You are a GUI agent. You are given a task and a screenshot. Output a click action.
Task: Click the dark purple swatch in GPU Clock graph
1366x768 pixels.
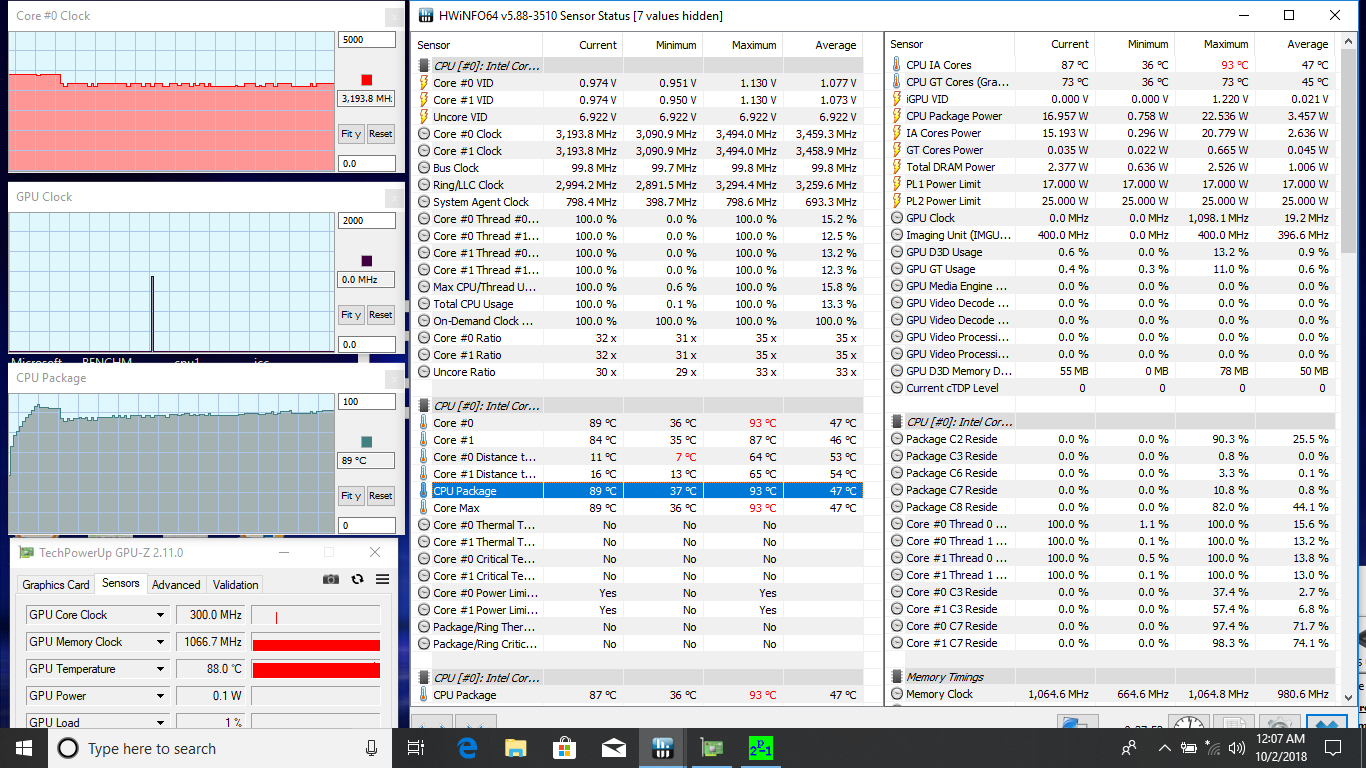pyautogui.click(x=367, y=261)
